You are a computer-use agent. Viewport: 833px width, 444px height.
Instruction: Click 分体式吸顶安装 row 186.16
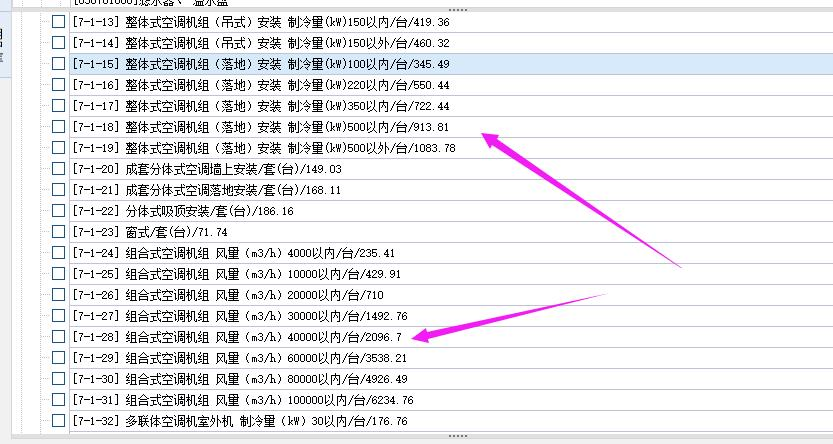(183, 210)
